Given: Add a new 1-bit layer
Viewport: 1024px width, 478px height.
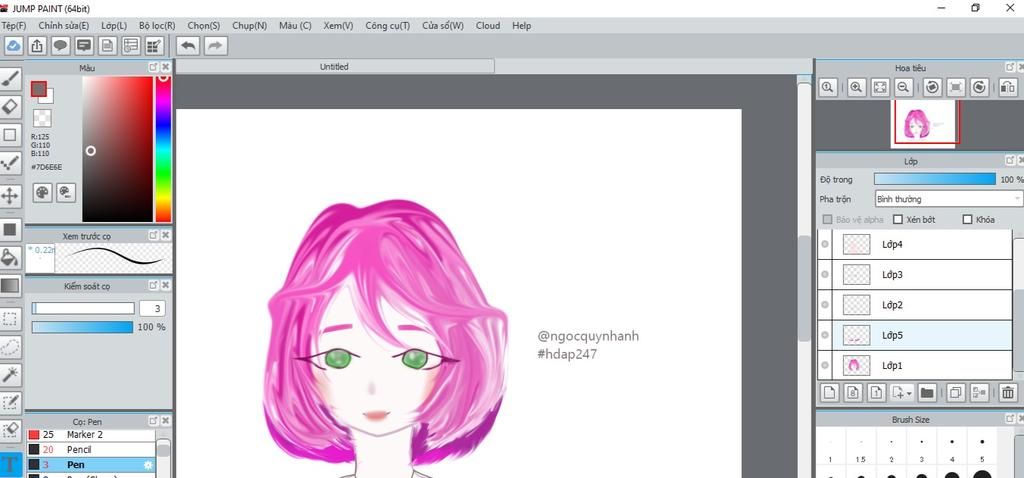Looking at the screenshot, I should [876, 392].
